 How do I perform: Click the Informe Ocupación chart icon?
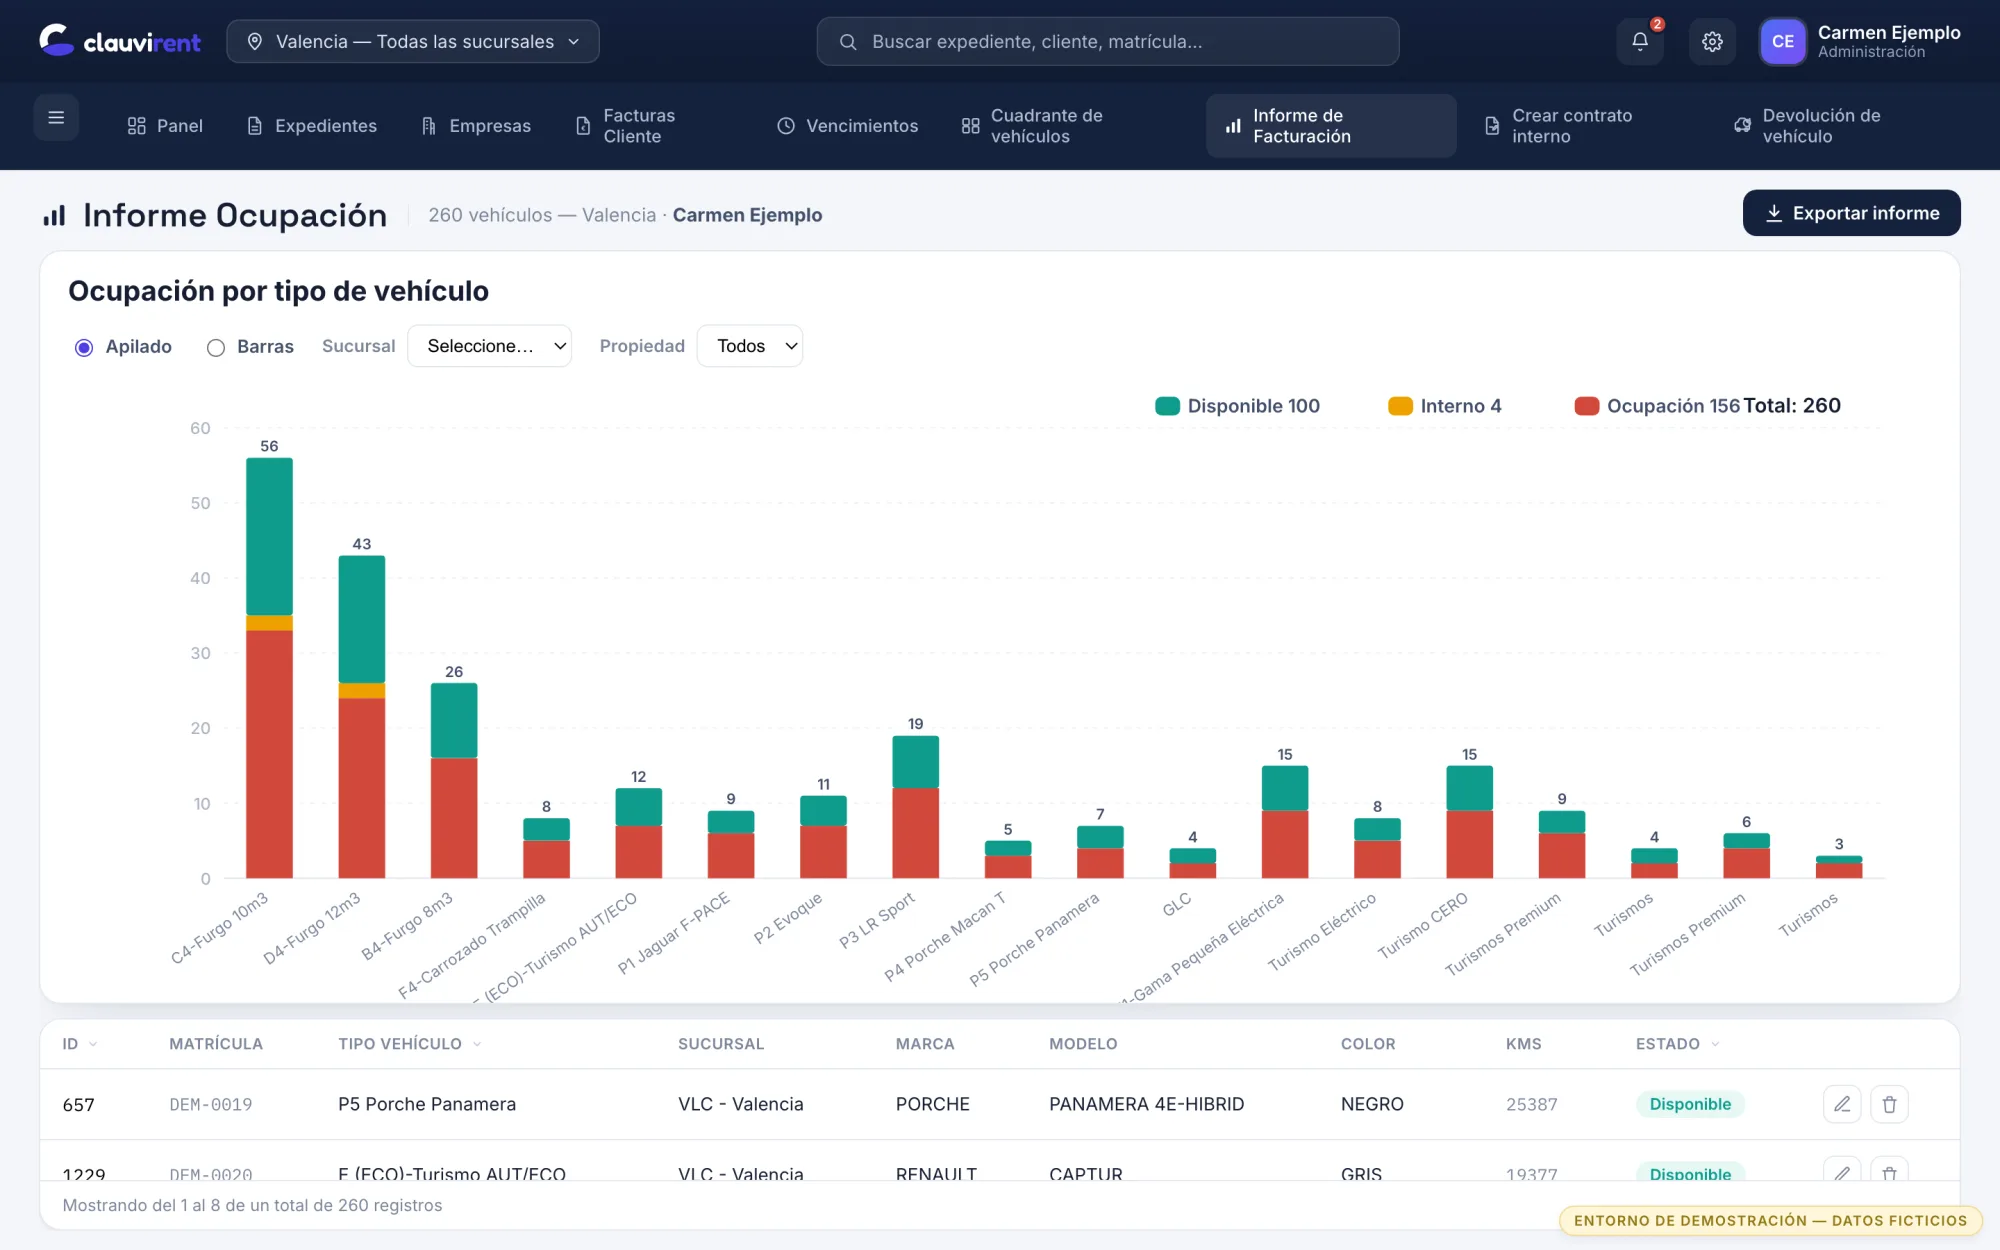click(x=54, y=215)
